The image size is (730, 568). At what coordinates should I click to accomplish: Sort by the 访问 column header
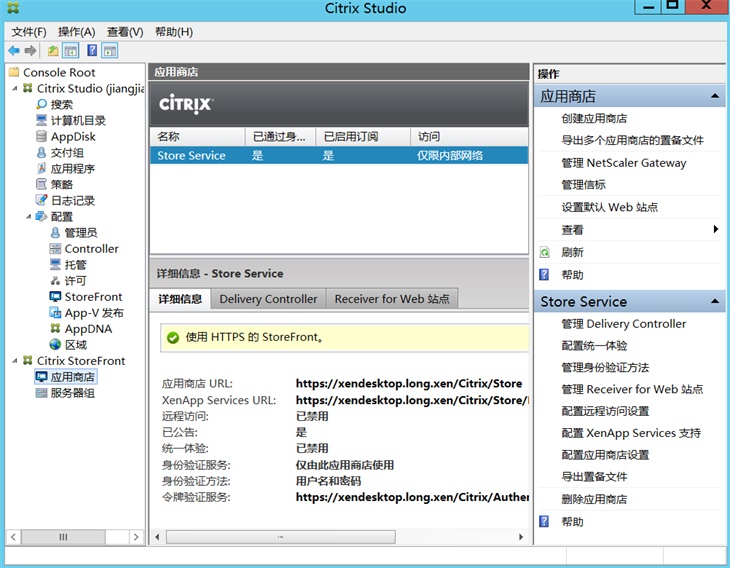point(469,136)
